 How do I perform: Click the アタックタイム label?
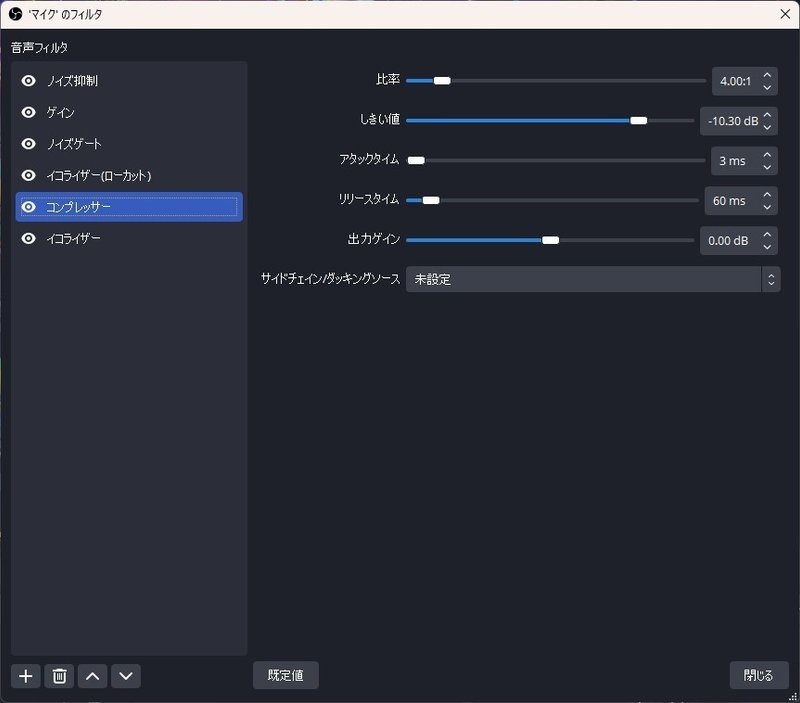pyautogui.click(x=369, y=159)
